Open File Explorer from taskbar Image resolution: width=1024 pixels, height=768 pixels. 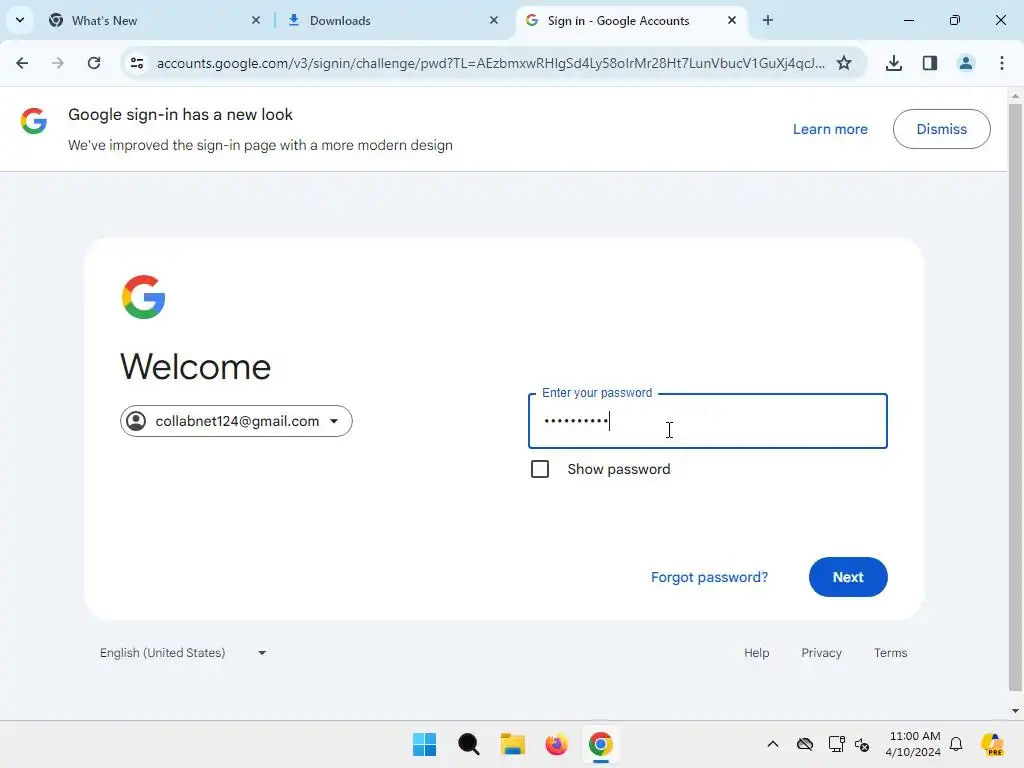click(x=513, y=744)
